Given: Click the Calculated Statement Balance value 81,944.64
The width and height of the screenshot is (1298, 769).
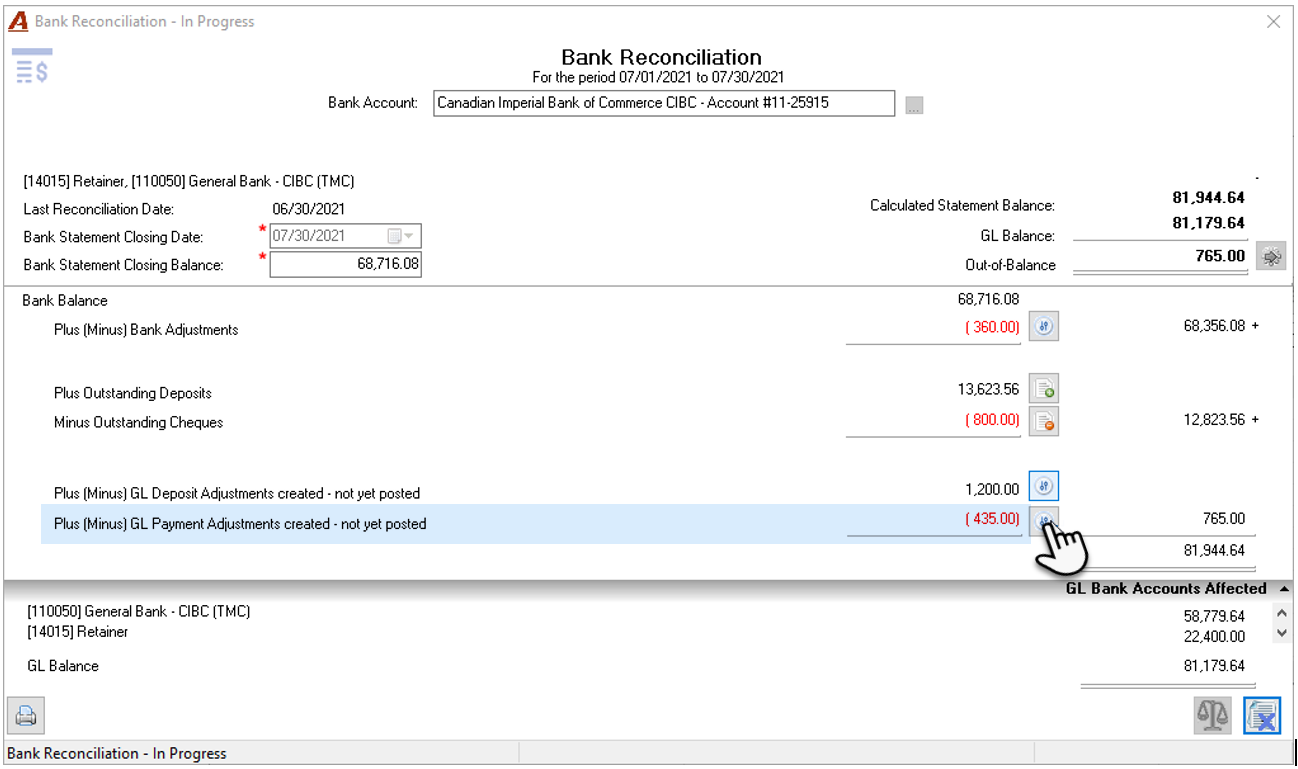Looking at the screenshot, I should coord(1208,198).
